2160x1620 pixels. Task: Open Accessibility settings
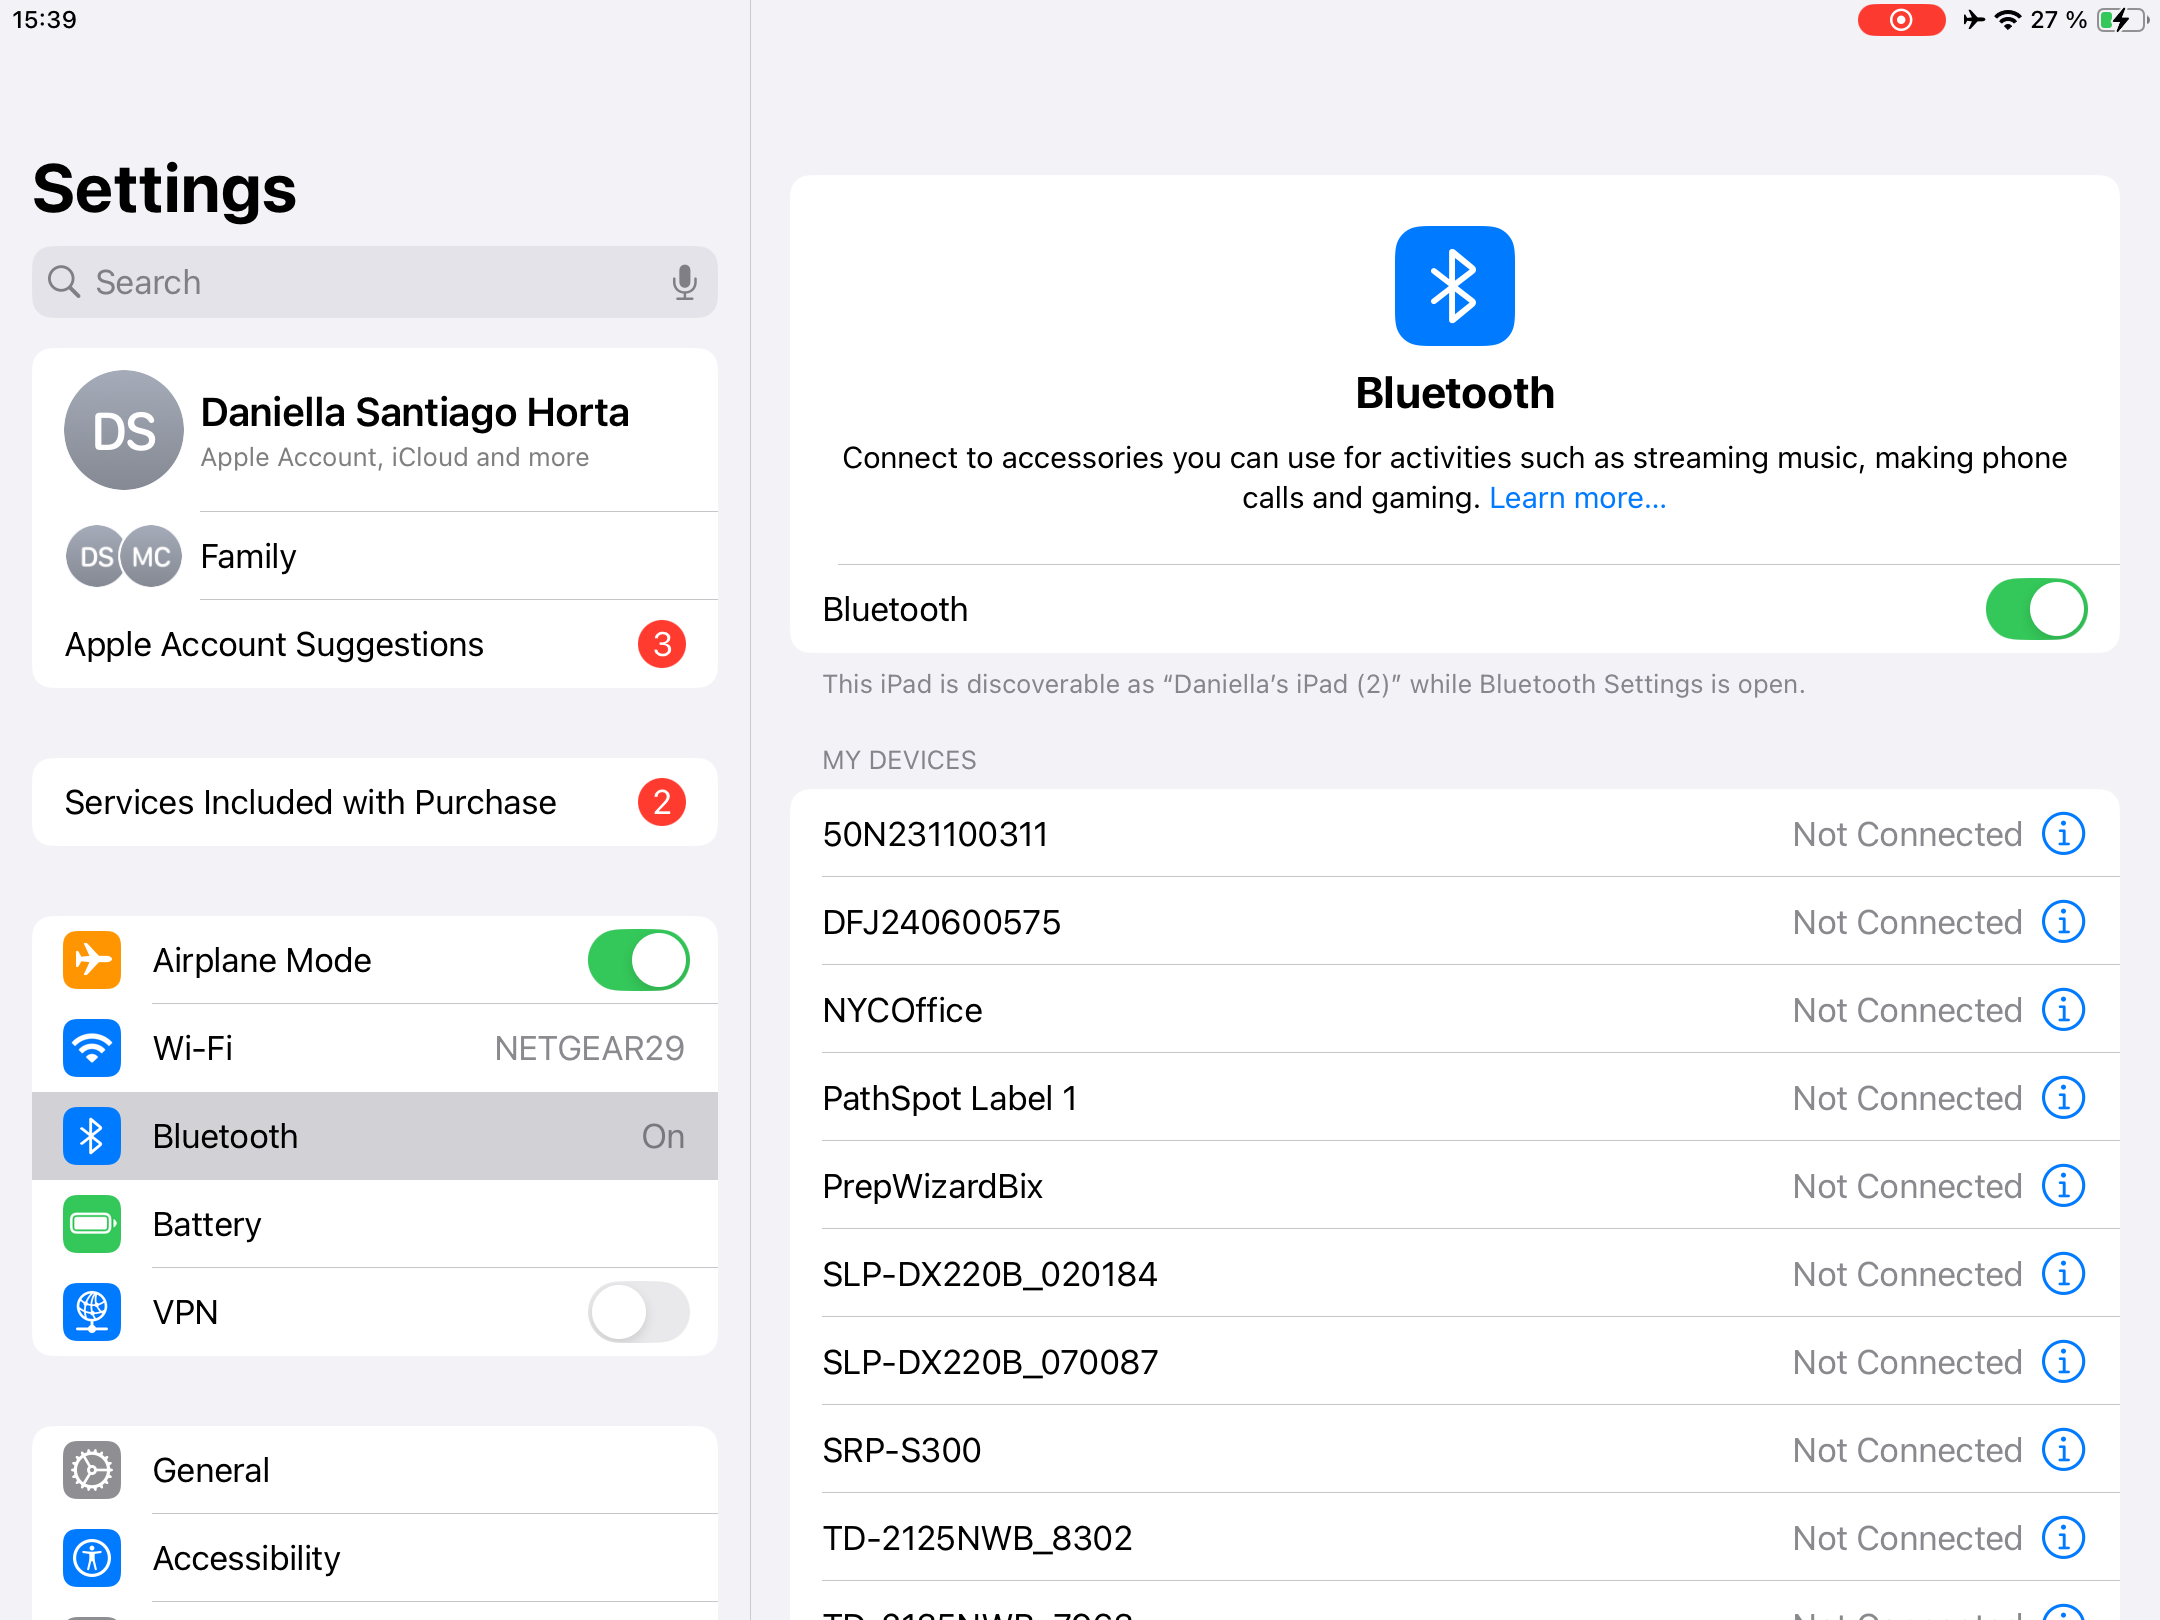[246, 1558]
